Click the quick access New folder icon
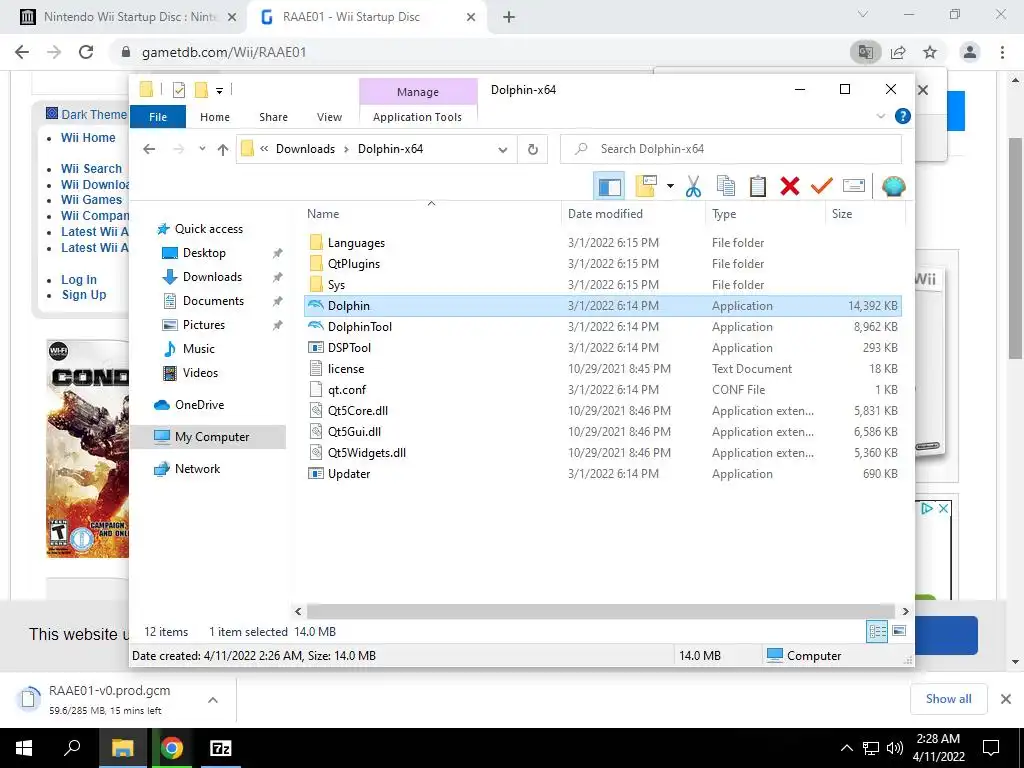This screenshot has height=768, width=1024. pyautogui.click(x=202, y=89)
